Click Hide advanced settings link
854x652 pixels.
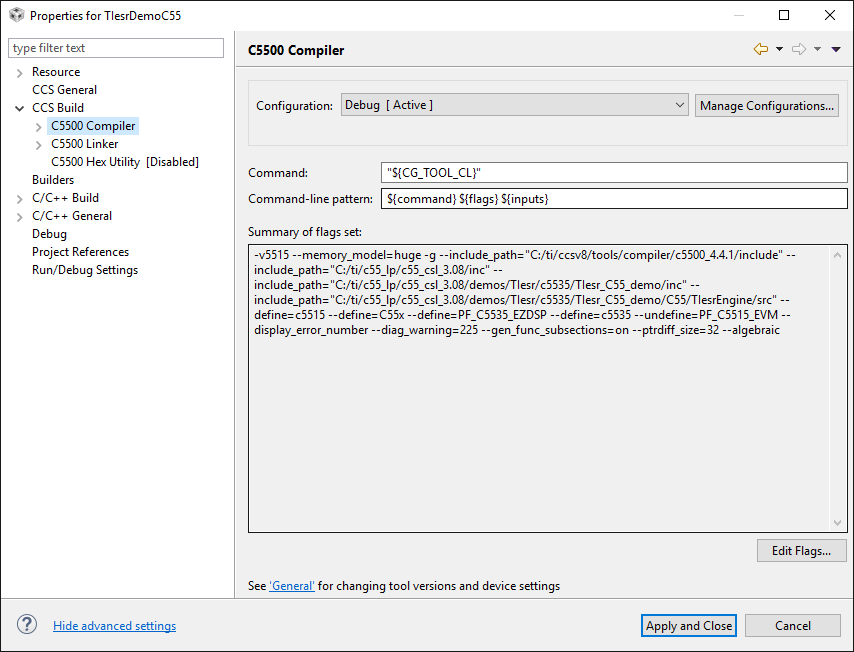coord(114,626)
